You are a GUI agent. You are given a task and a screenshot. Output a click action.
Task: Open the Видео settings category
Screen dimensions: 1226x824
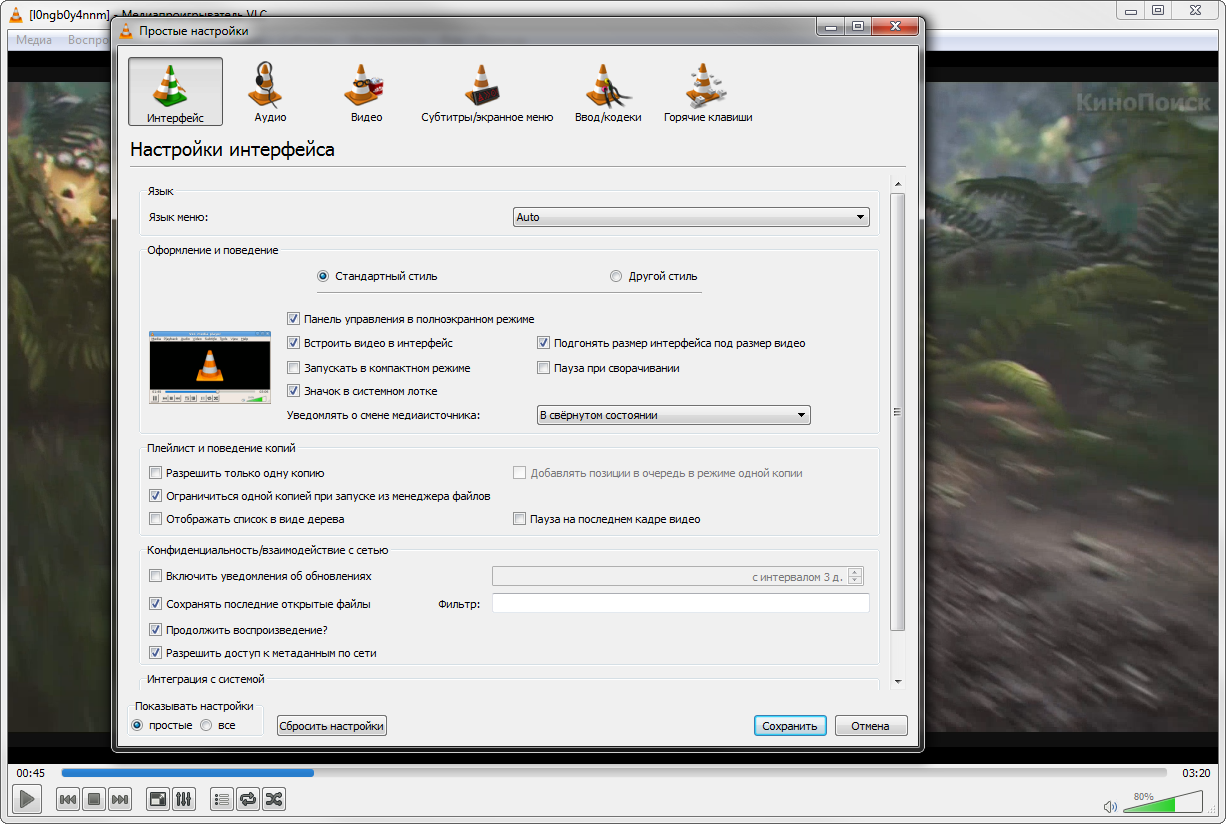click(366, 92)
